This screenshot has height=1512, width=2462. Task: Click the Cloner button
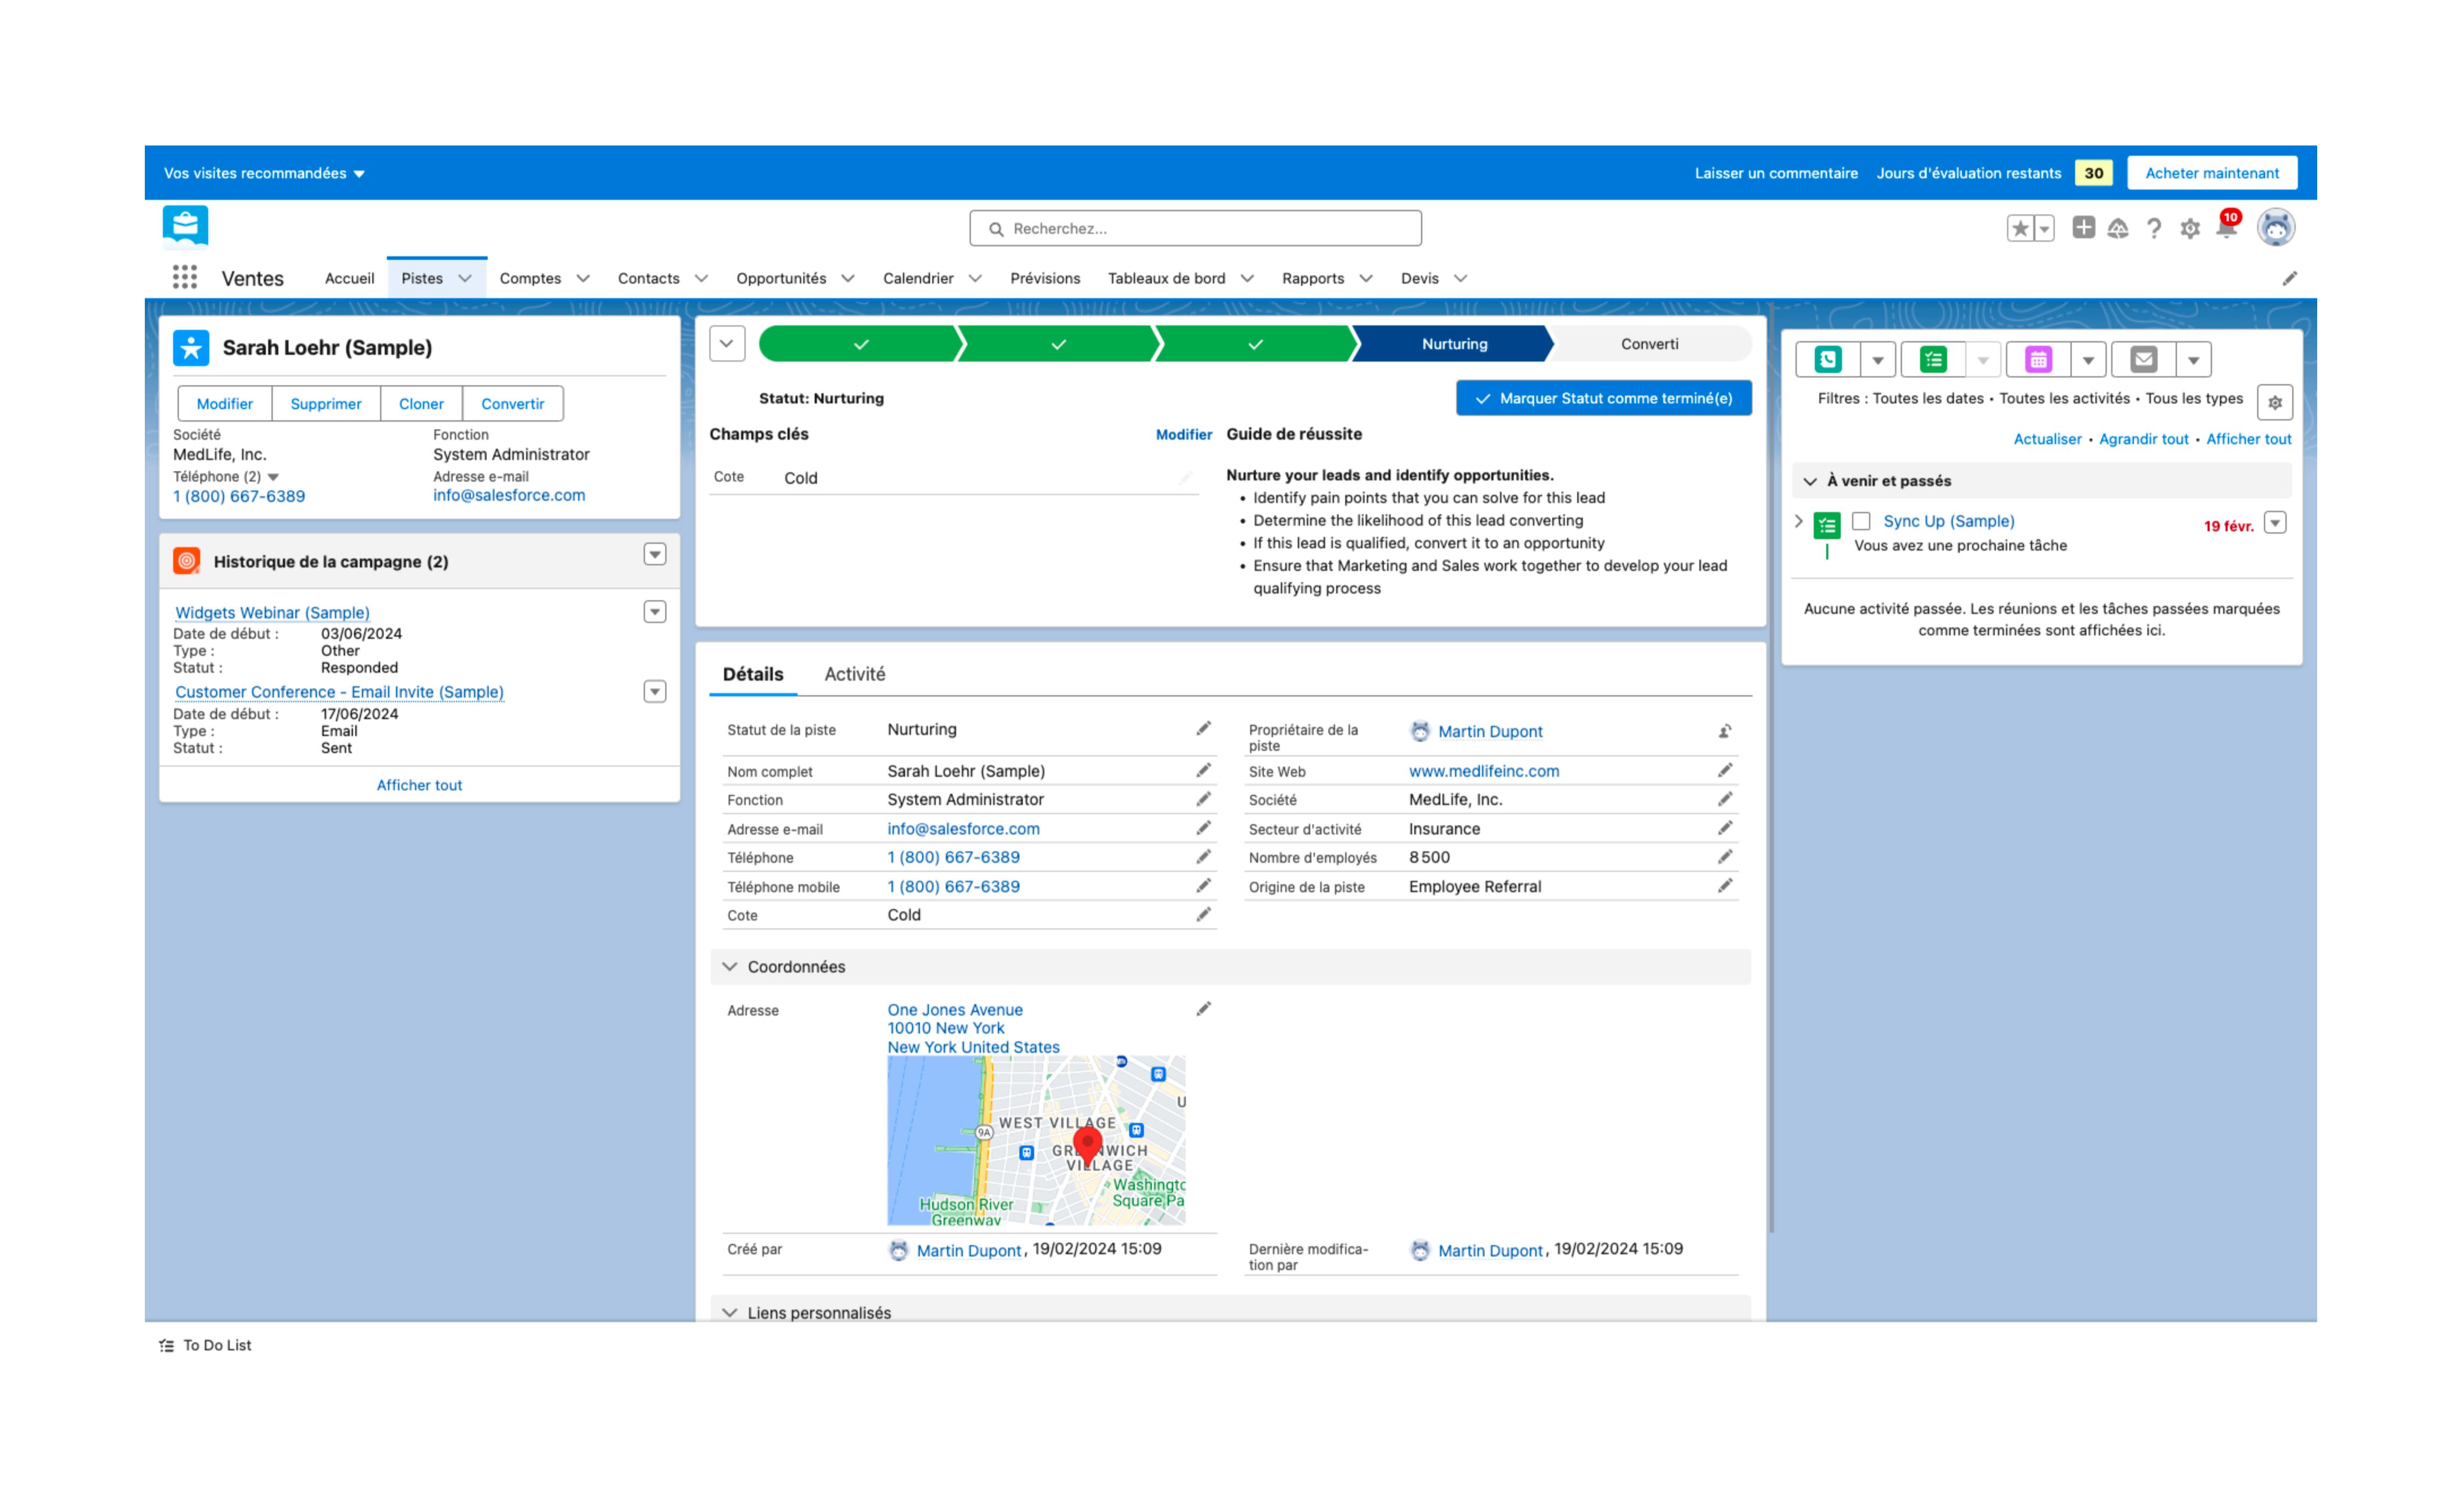(421, 404)
